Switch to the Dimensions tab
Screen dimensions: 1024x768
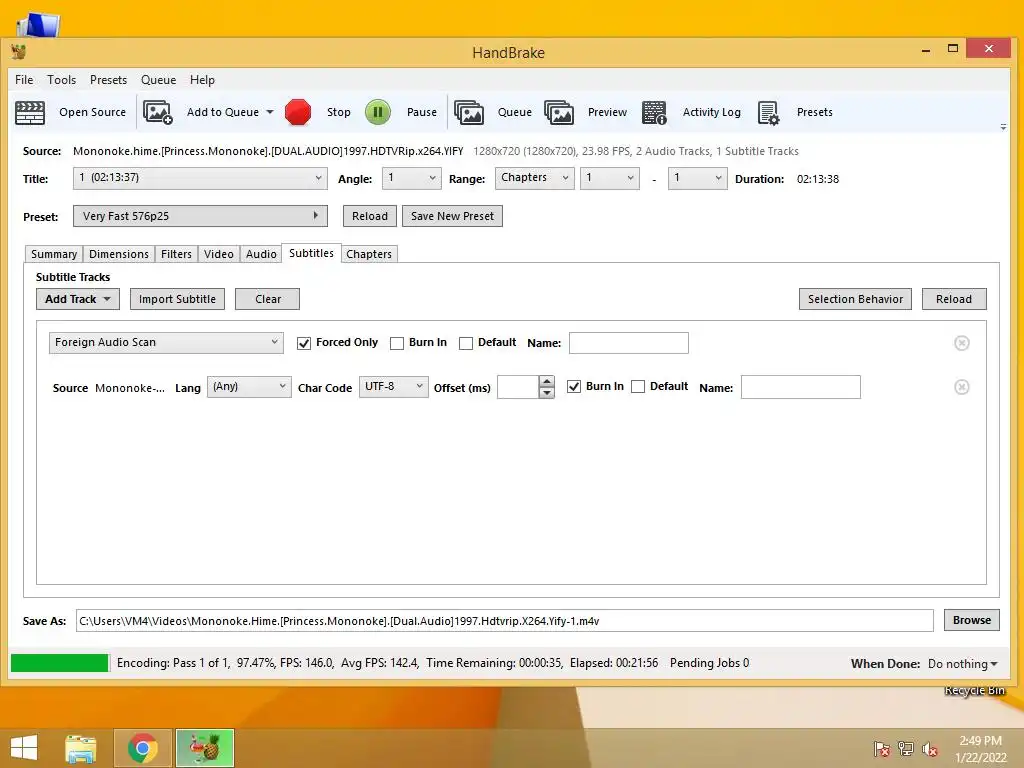tap(119, 254)
